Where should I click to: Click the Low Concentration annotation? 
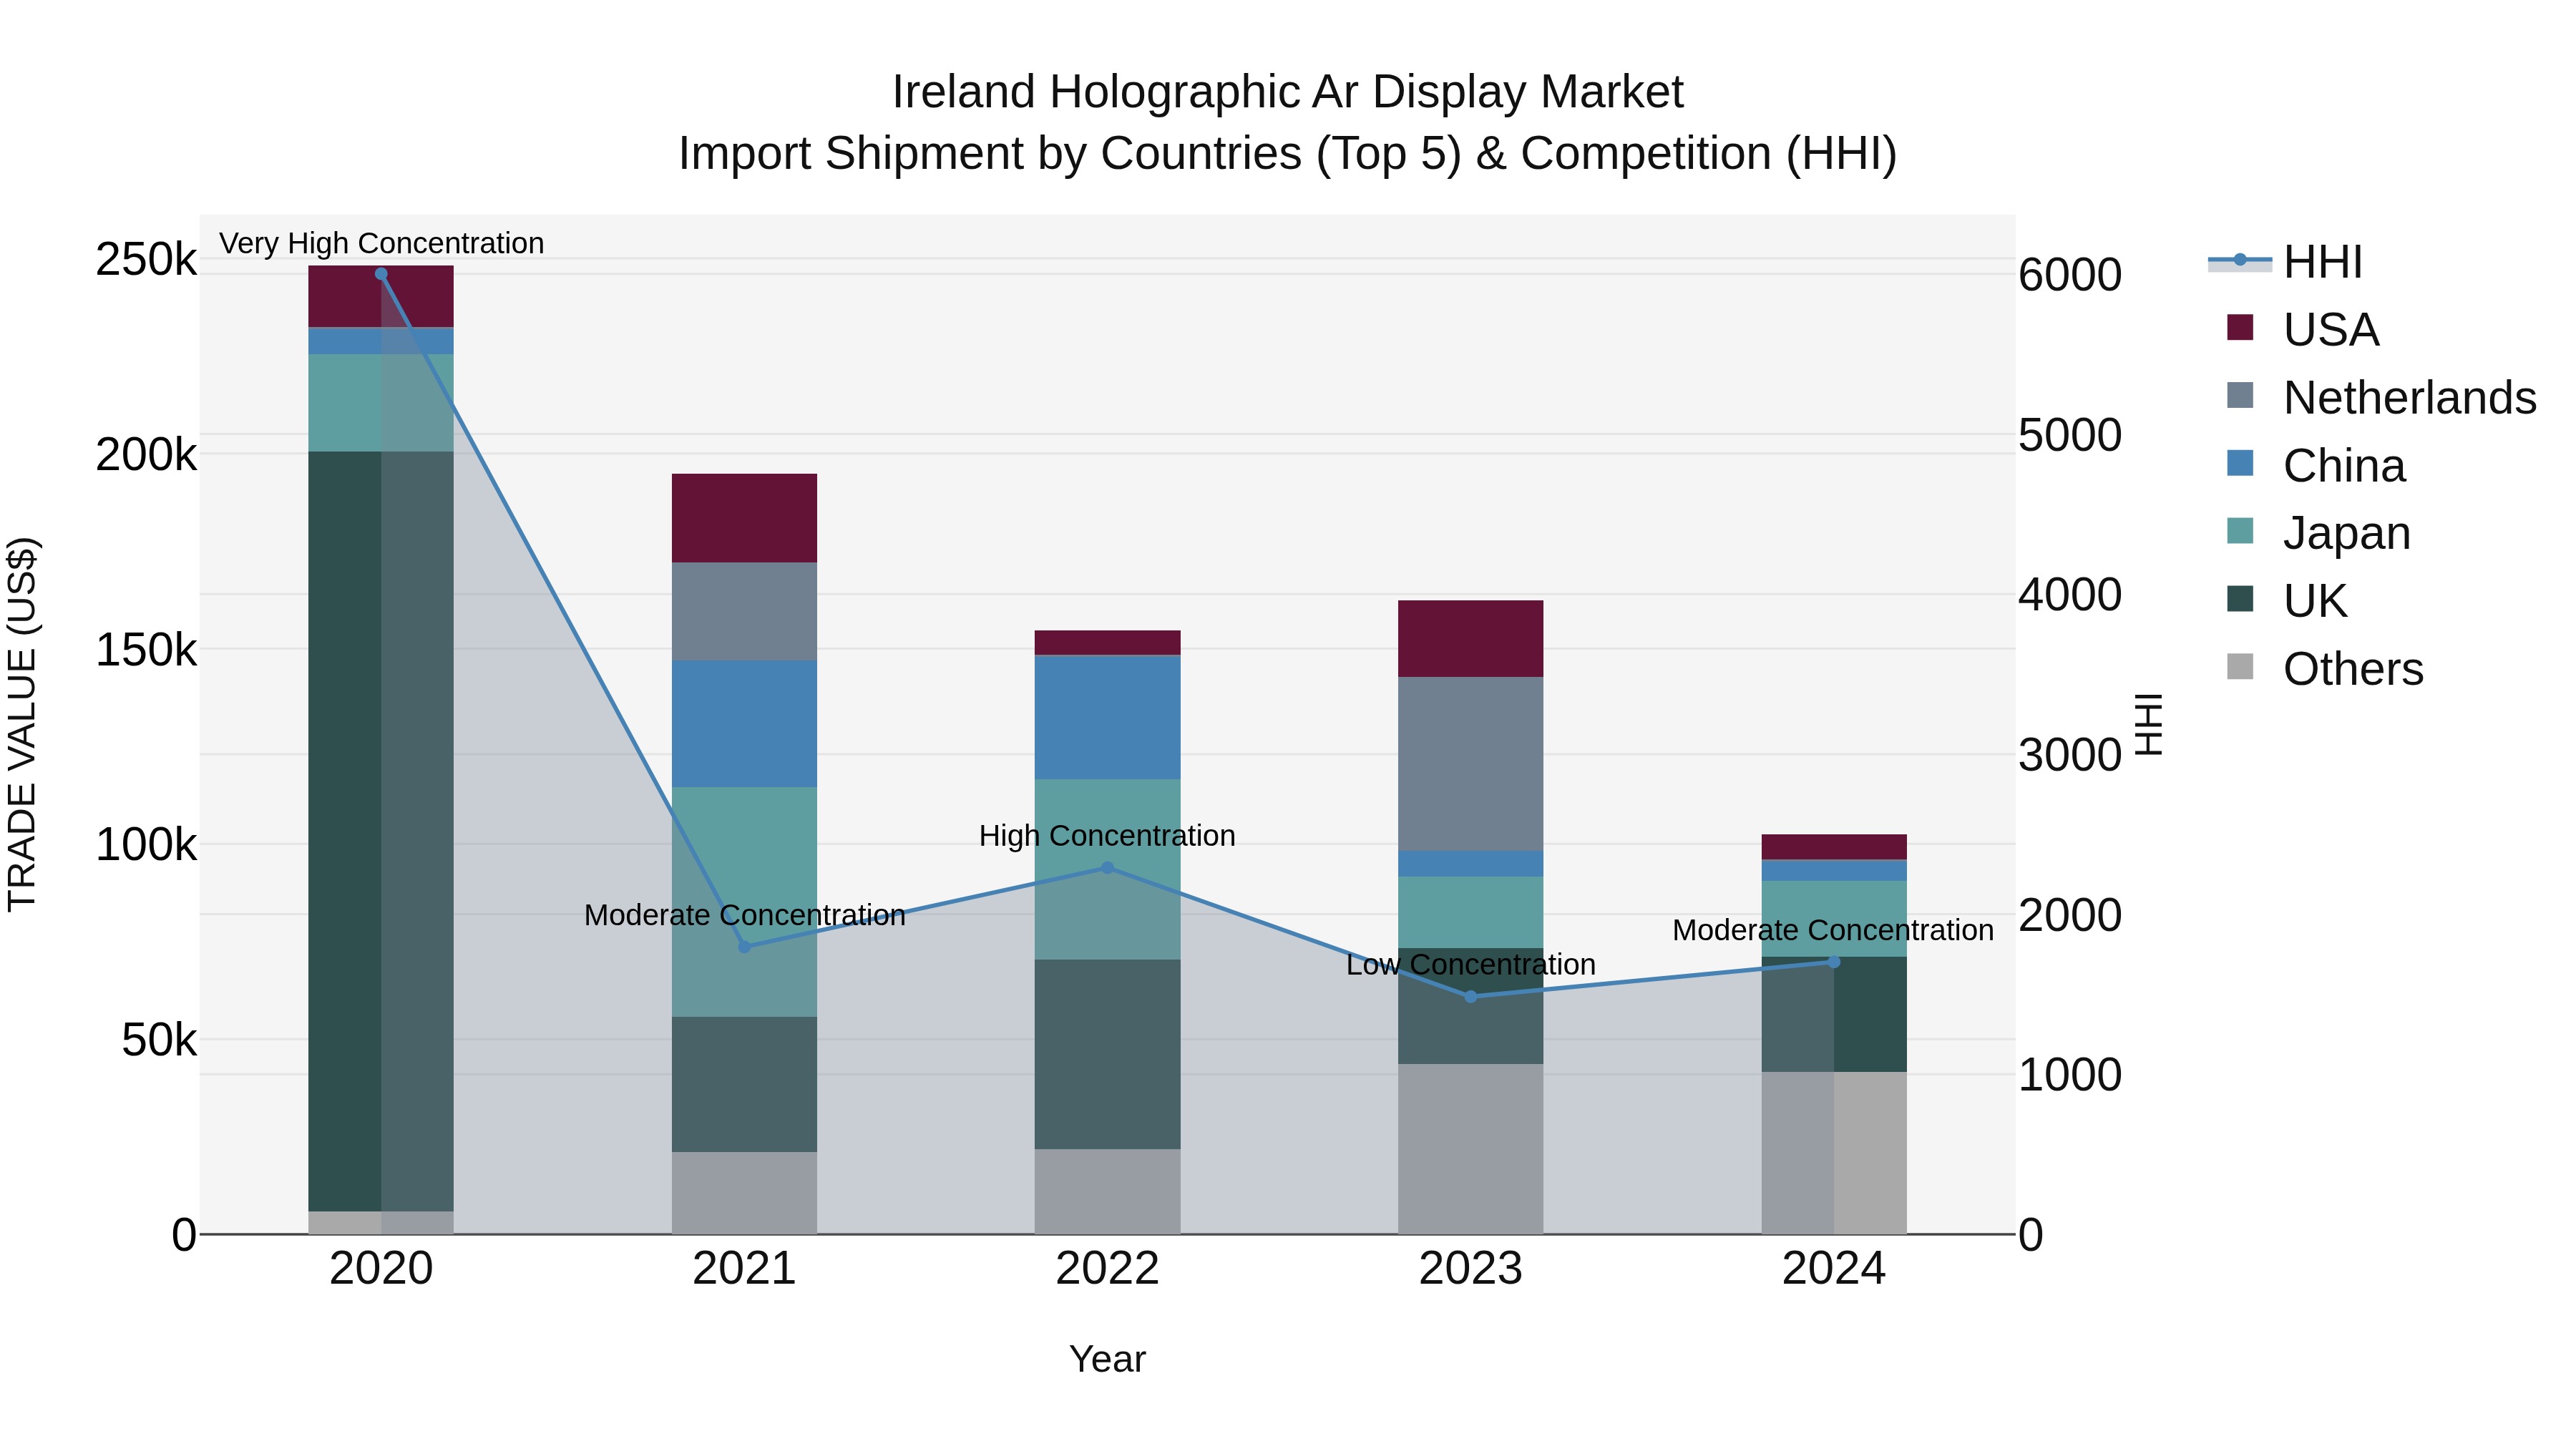click(1470, 965)
